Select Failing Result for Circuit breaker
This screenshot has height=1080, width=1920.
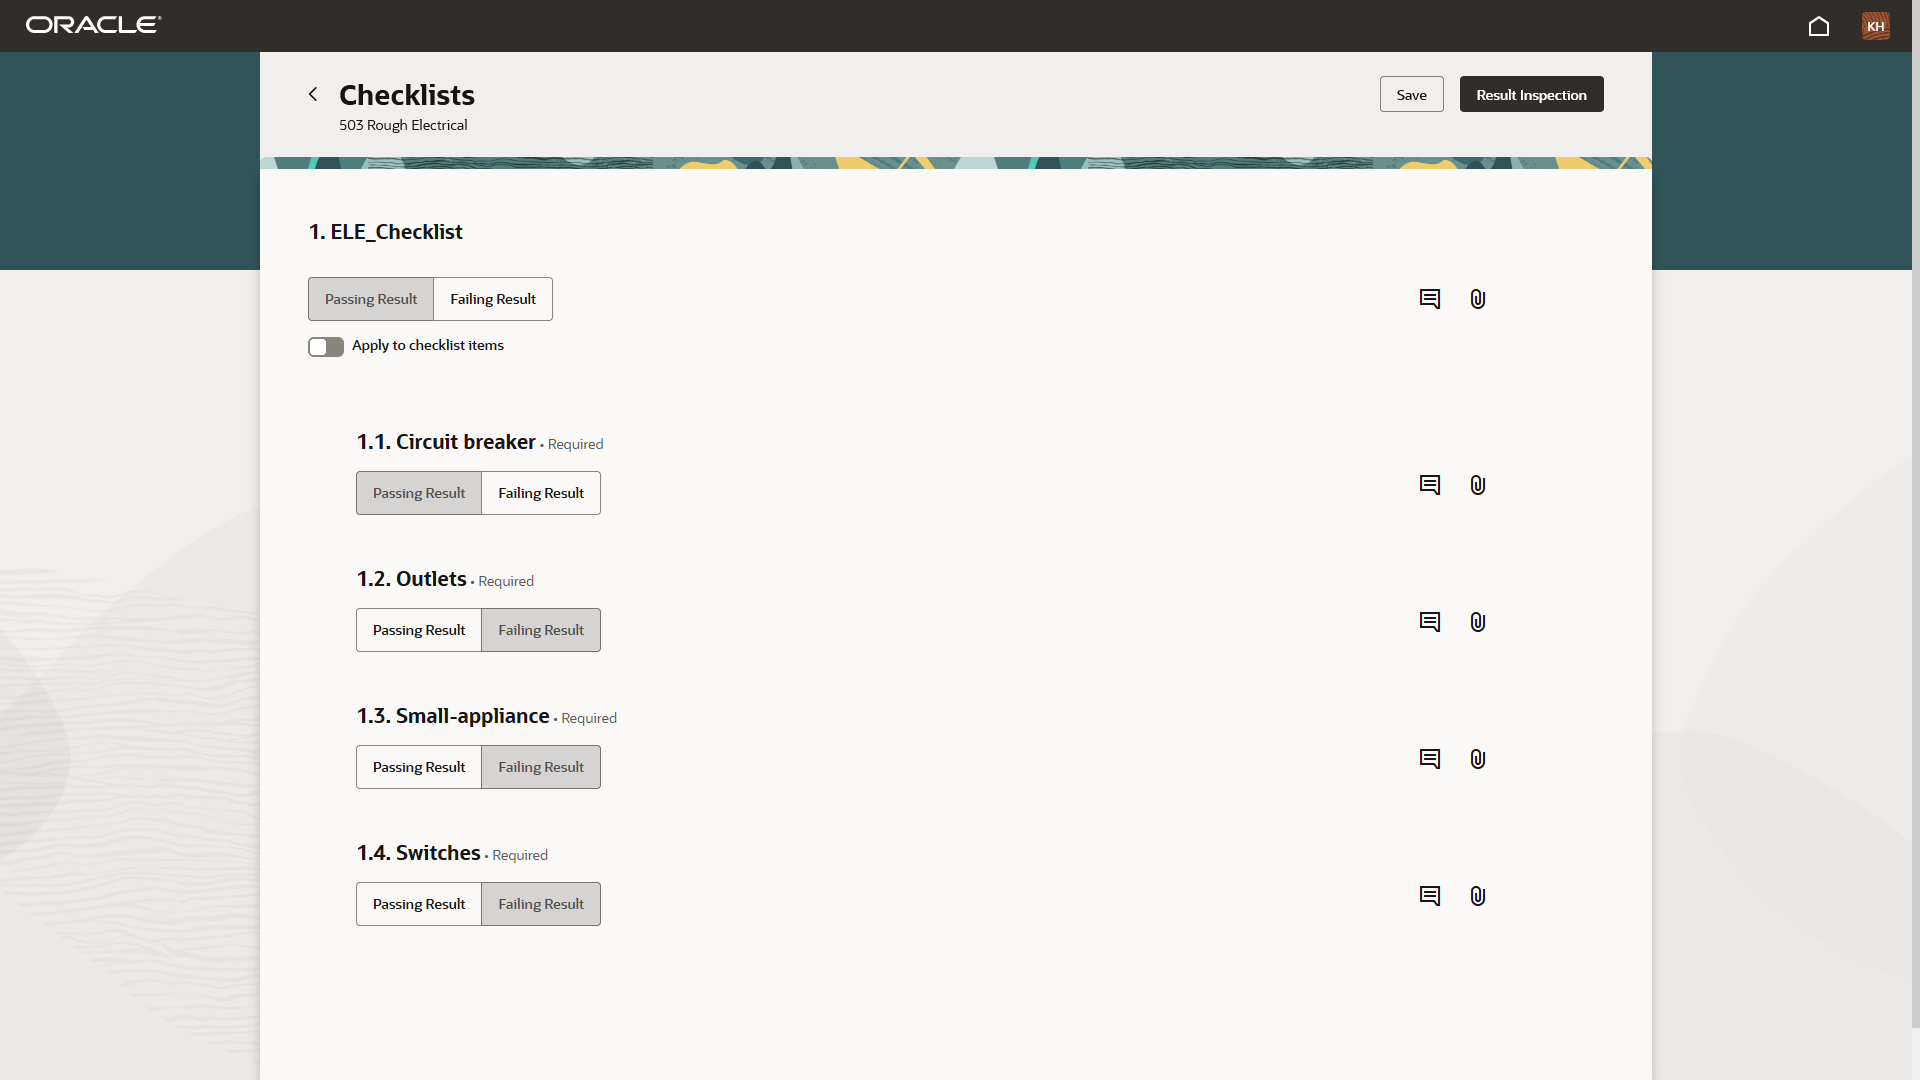[x=541, y=492]
